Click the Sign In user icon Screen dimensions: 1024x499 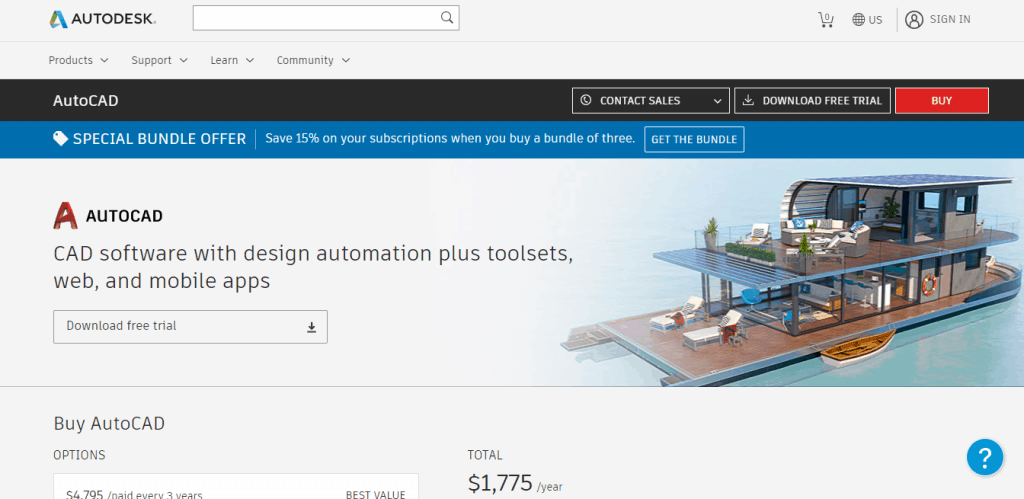pyautogui.click(x=914, y=19)
